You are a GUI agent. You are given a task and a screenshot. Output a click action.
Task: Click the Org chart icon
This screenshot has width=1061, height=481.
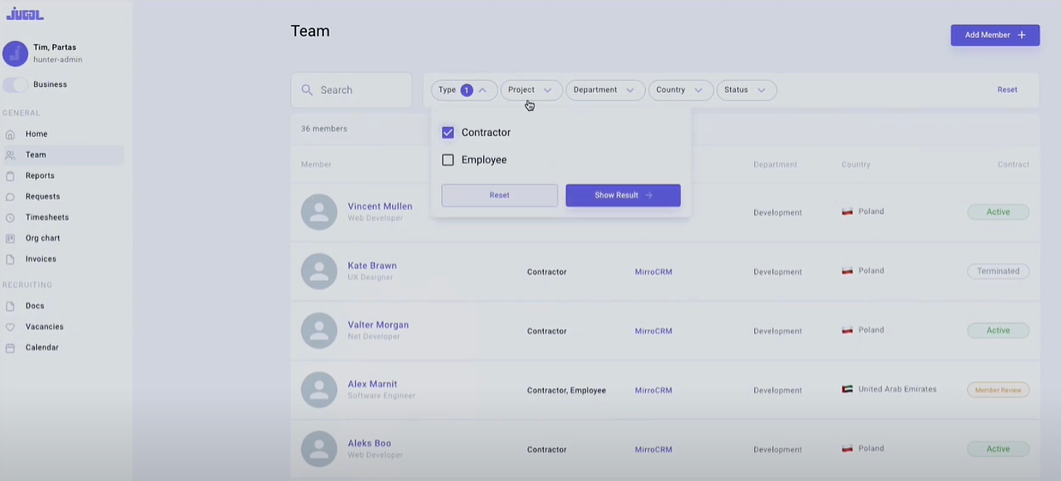pyautogui.click(x=10, y=239)
